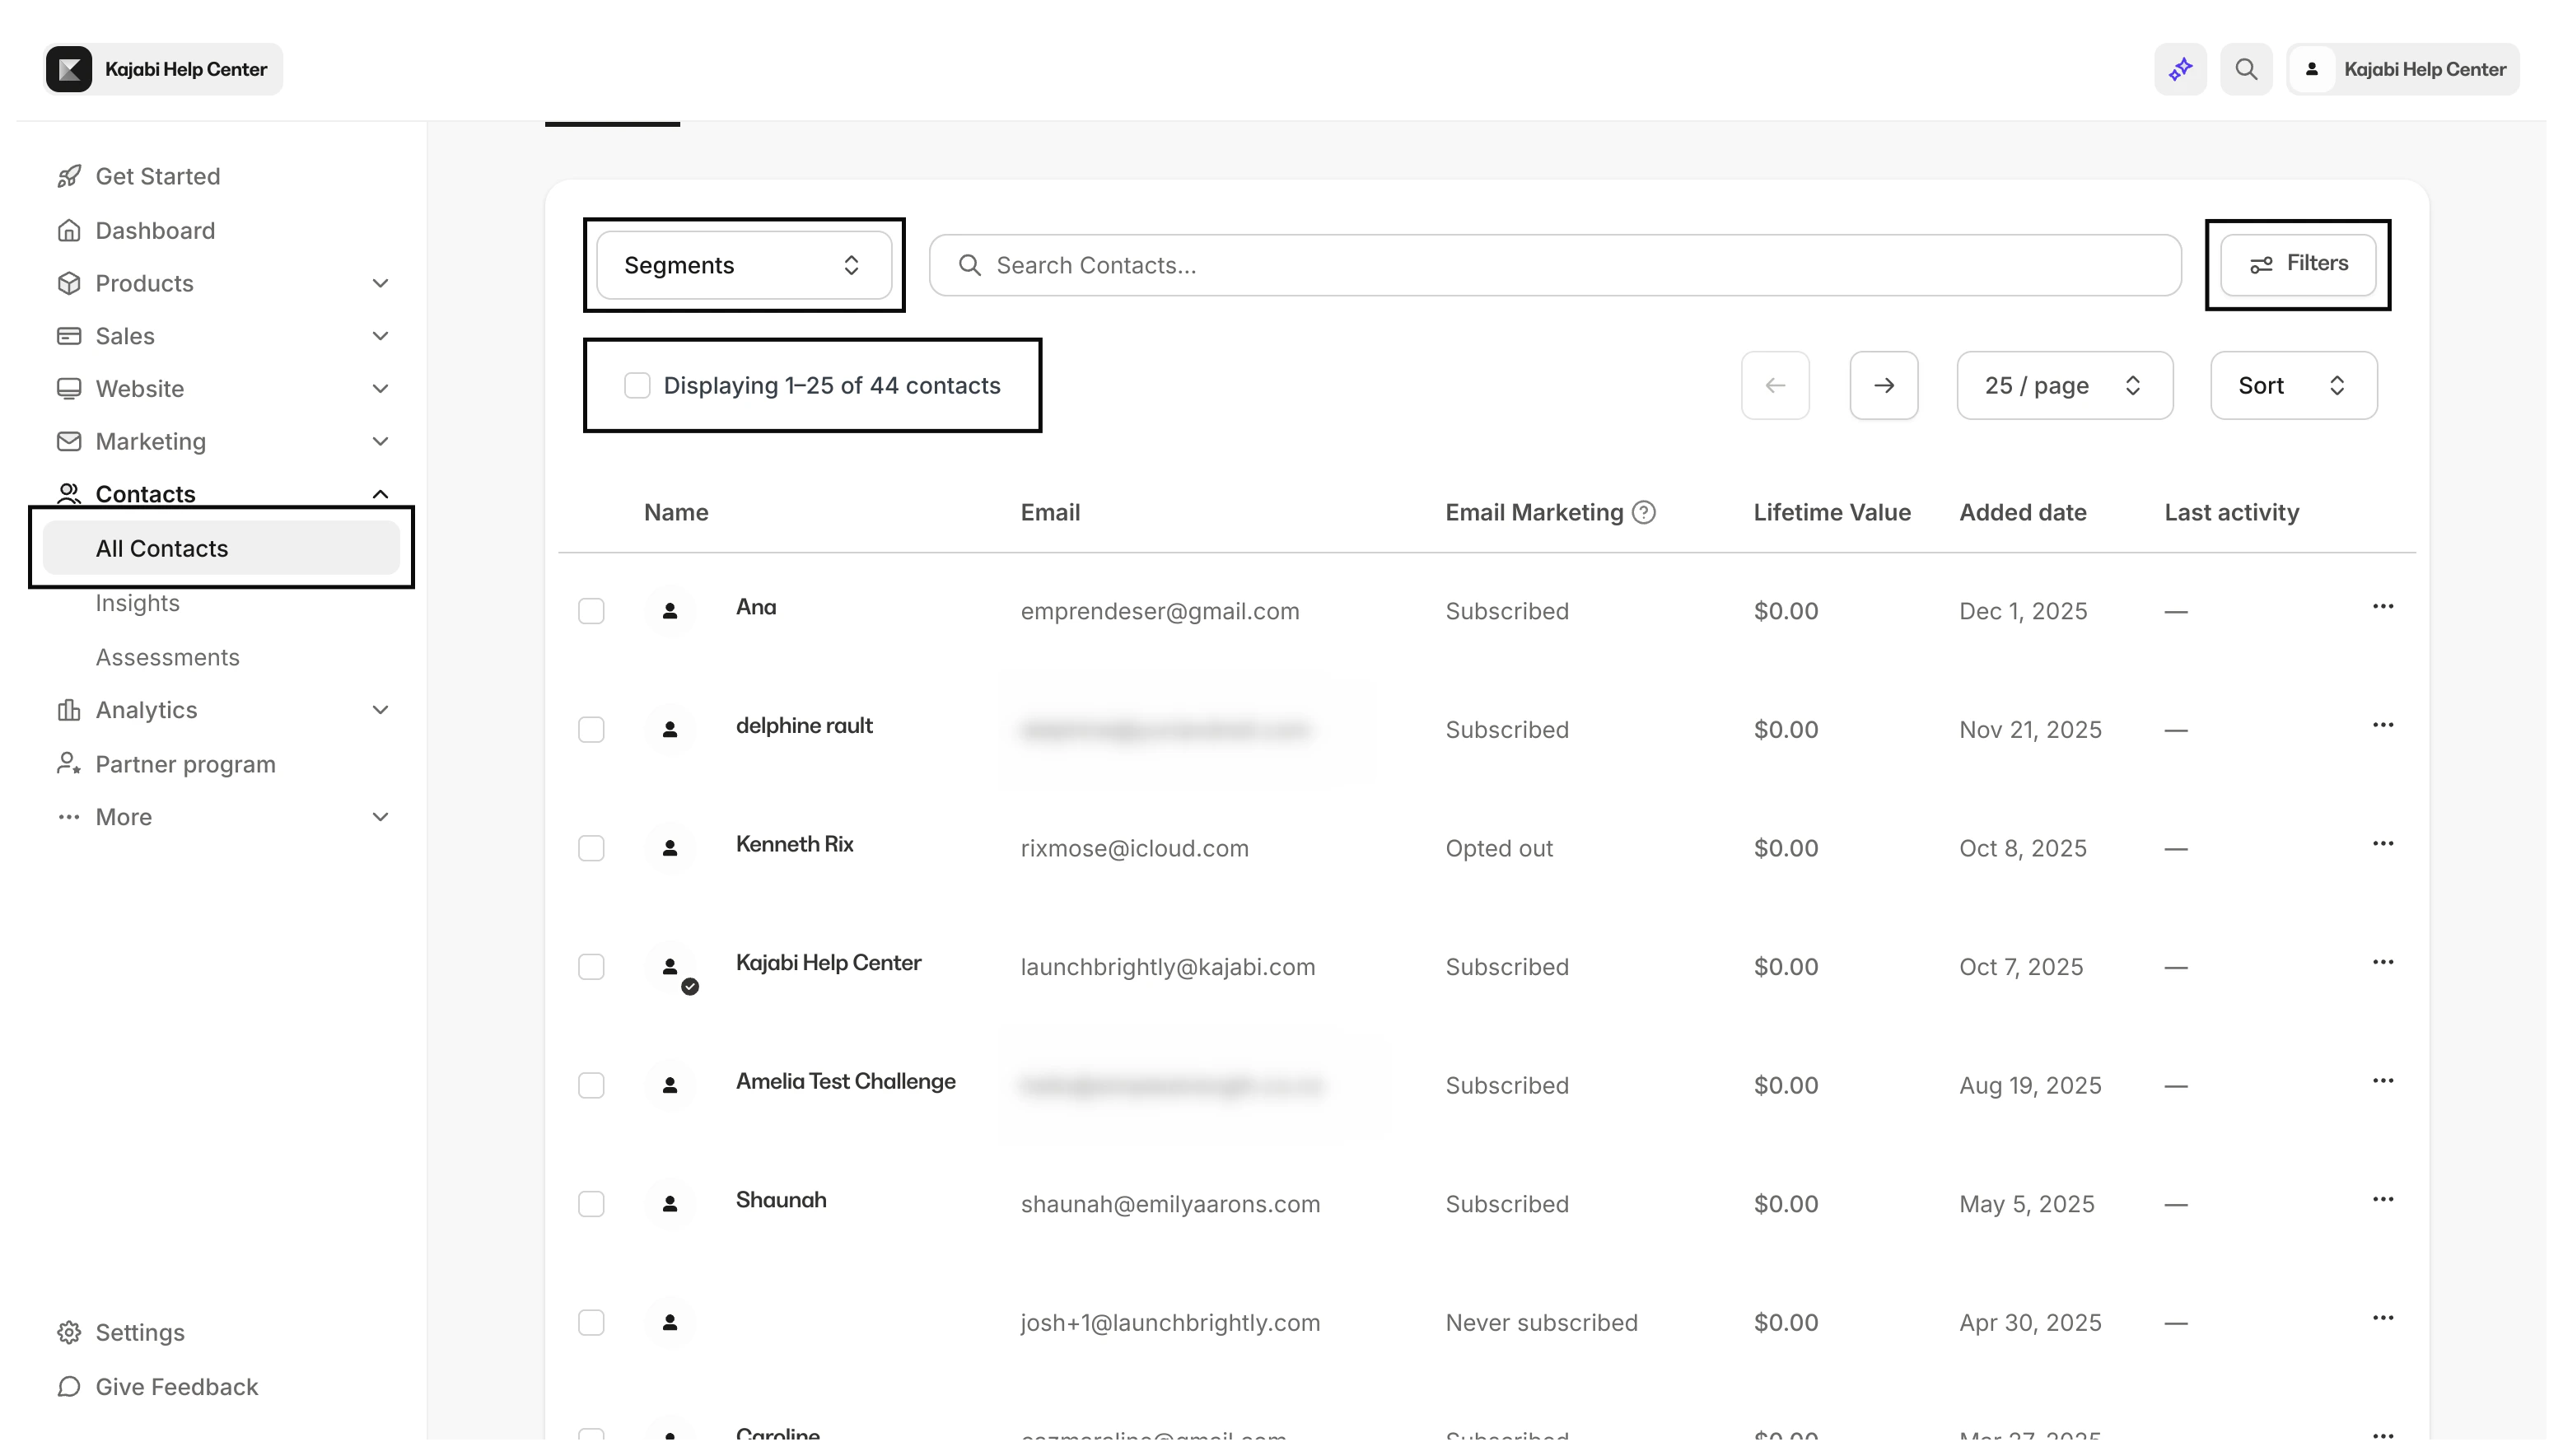This screenshot has width=2563, height=1456.
Task: Check the checkbox next to Ana
Action: tap(591, 610)
